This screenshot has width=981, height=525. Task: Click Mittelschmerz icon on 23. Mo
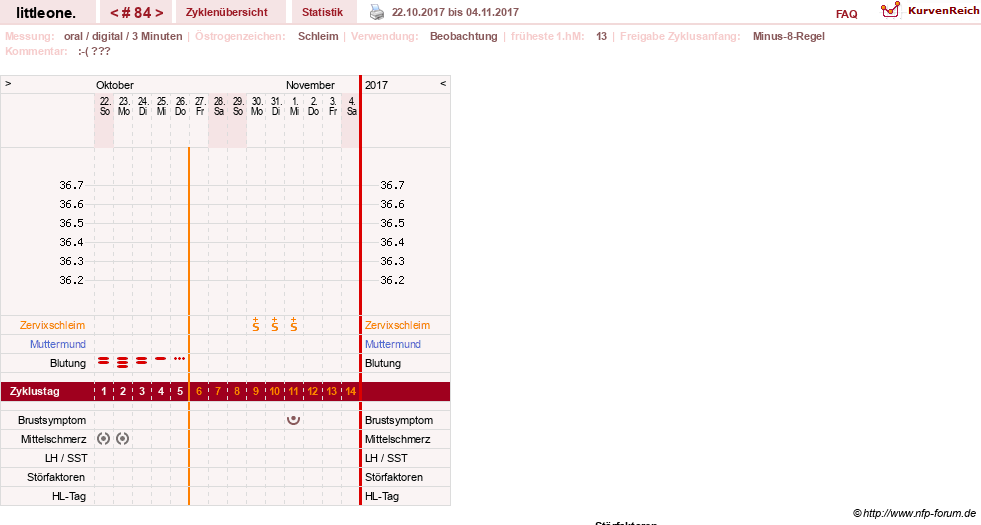tap(123, 439)
